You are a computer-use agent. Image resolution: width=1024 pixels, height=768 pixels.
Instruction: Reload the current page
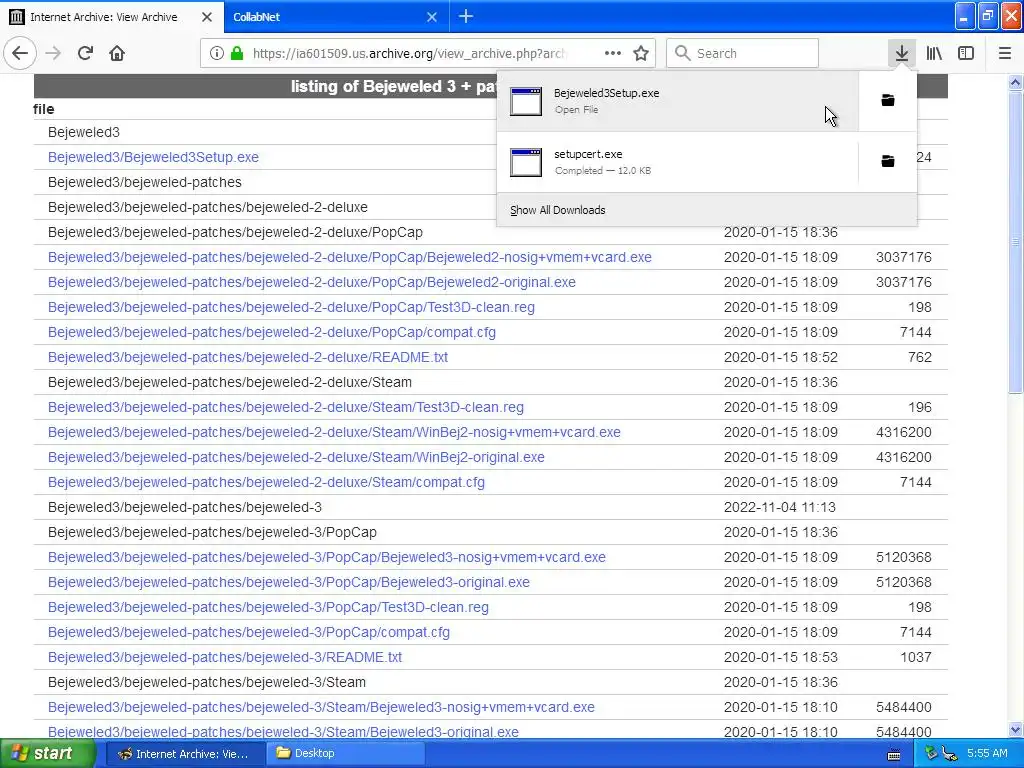click(x=85, y=54)
